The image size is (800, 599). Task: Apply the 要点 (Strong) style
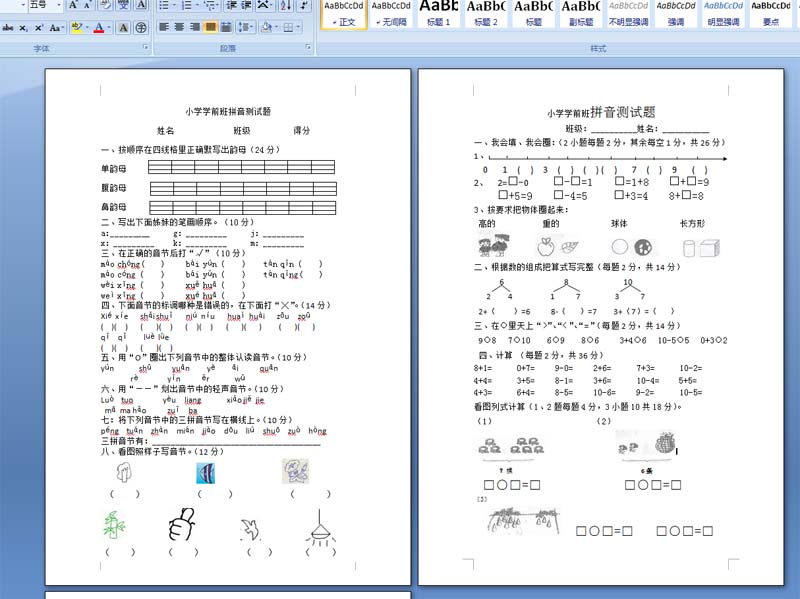[x=771, y=14]
